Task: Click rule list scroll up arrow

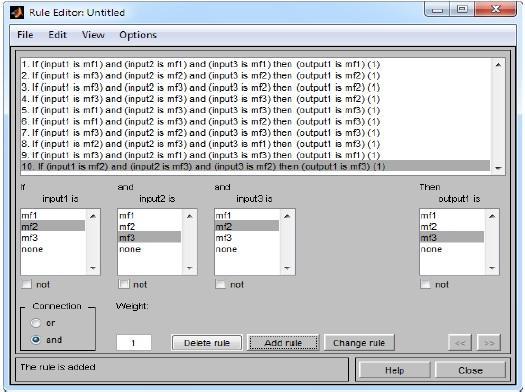Action: point(498,65)
